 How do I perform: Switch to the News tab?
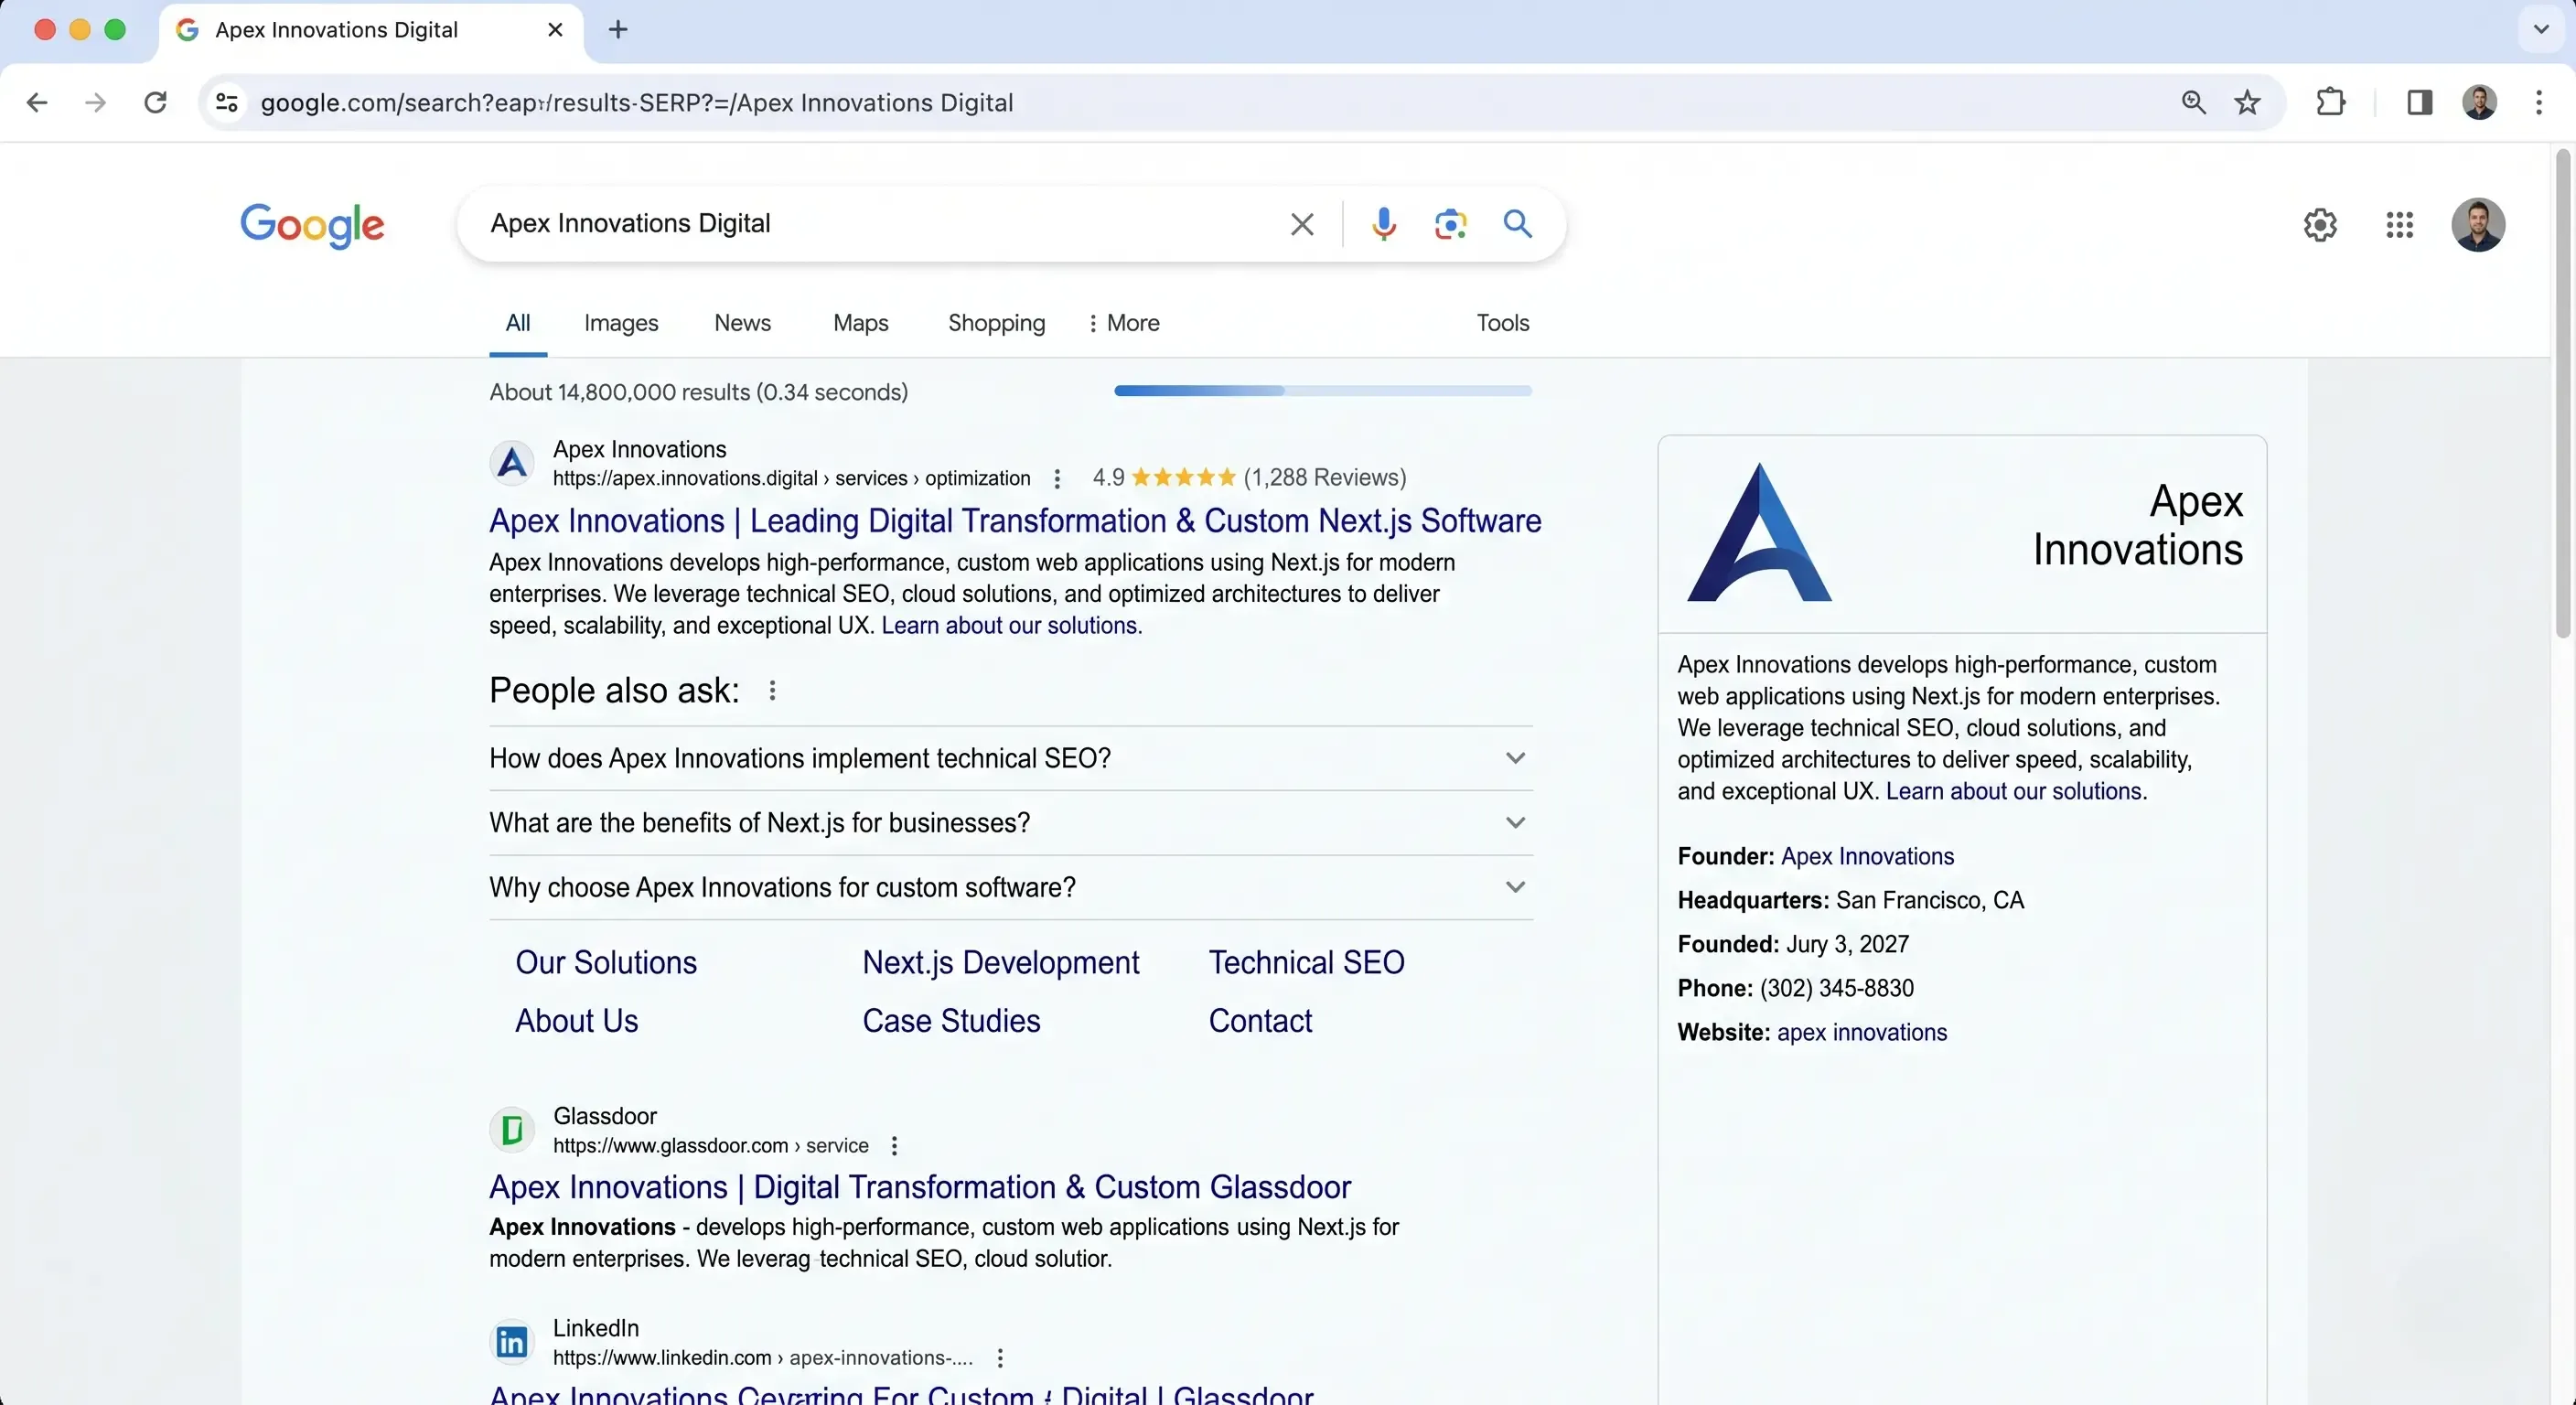pyautogui.click(x=742, y=323)
